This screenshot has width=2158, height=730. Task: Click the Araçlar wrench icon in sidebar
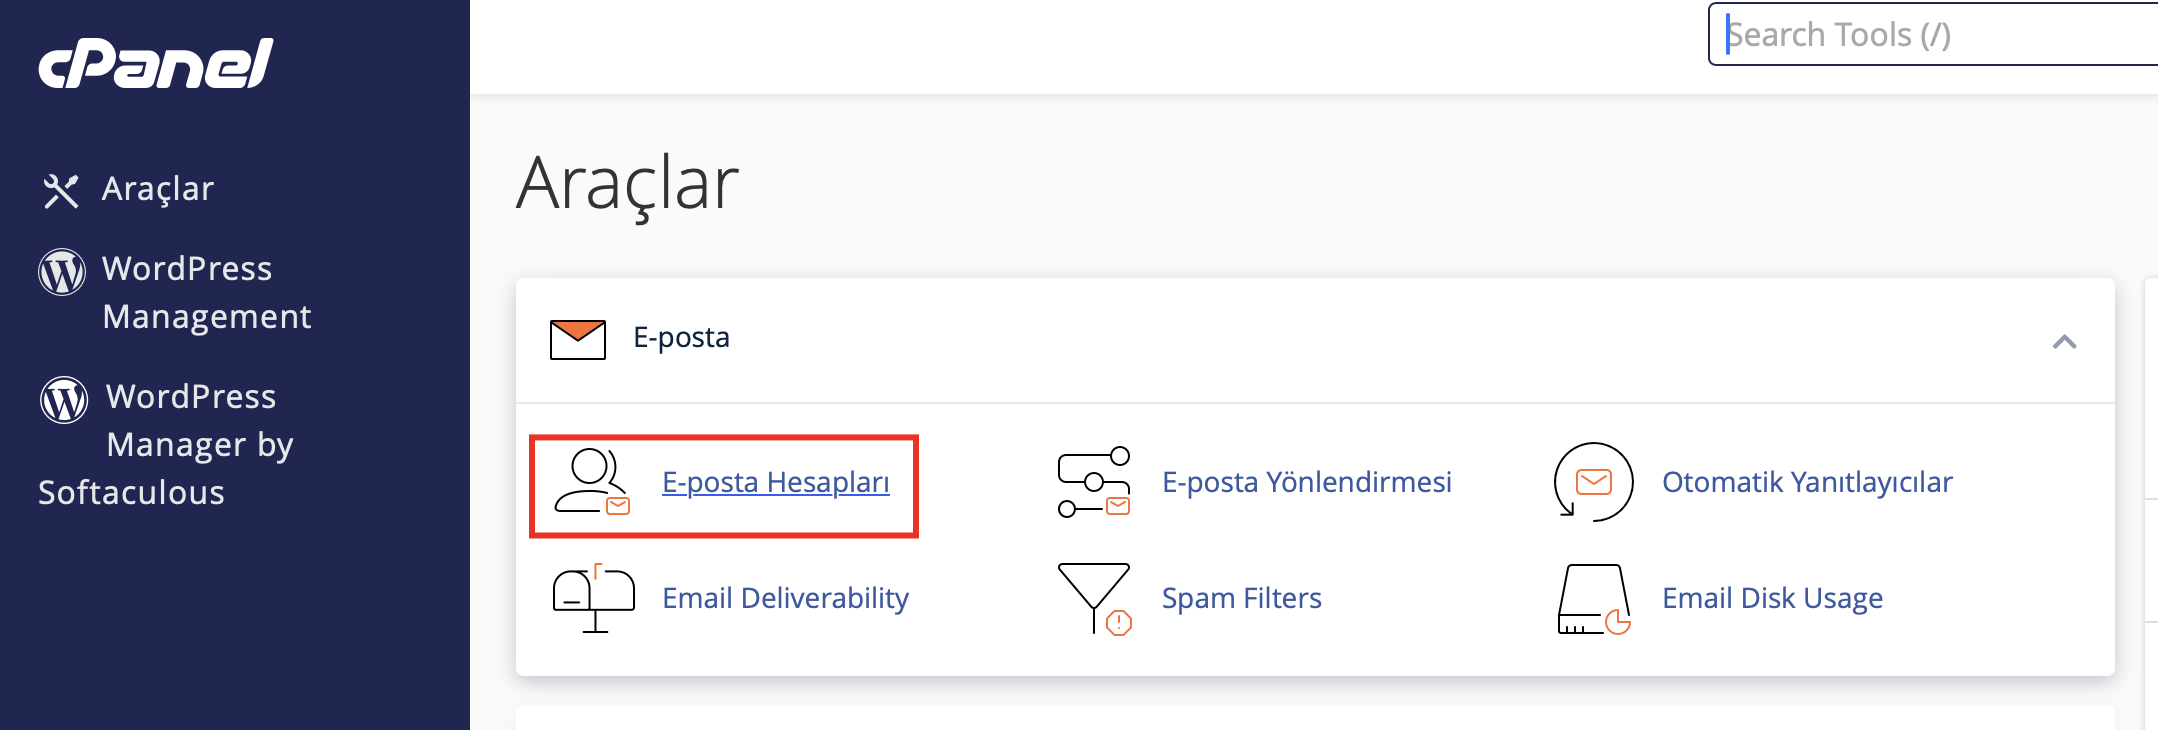(x=61, y=190)
